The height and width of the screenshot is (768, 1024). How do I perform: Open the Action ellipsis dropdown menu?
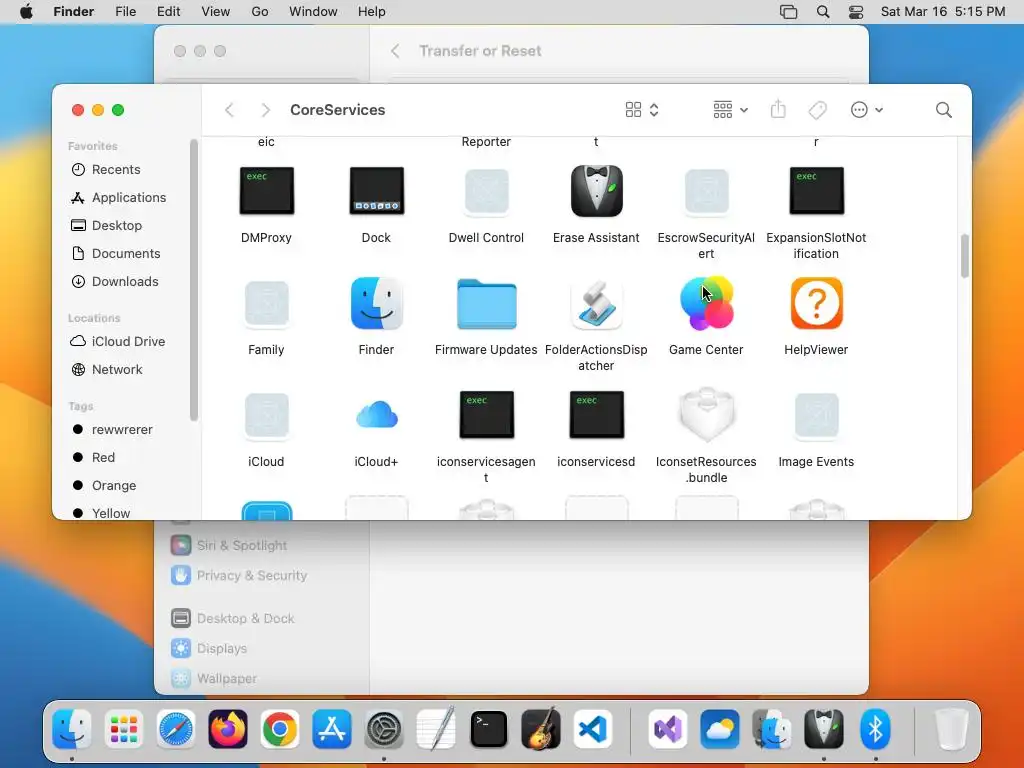(x=867, y=110)
